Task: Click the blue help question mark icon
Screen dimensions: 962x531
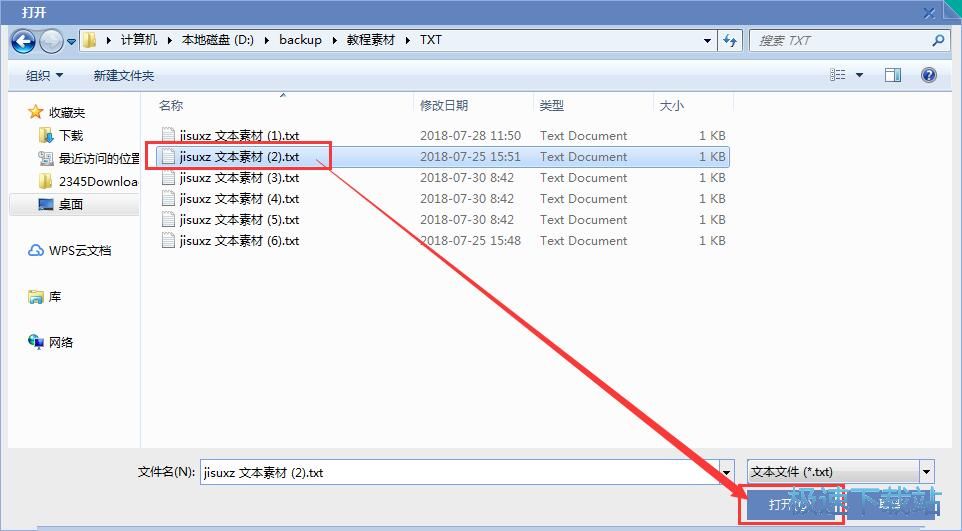Action: (929, 75)
